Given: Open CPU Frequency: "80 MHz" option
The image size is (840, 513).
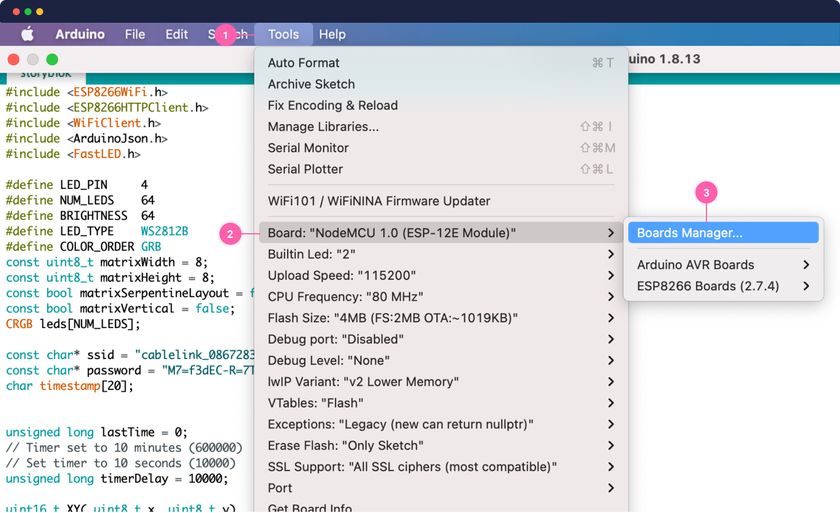Looking at the screenshot, I should [x=440, y=297].
